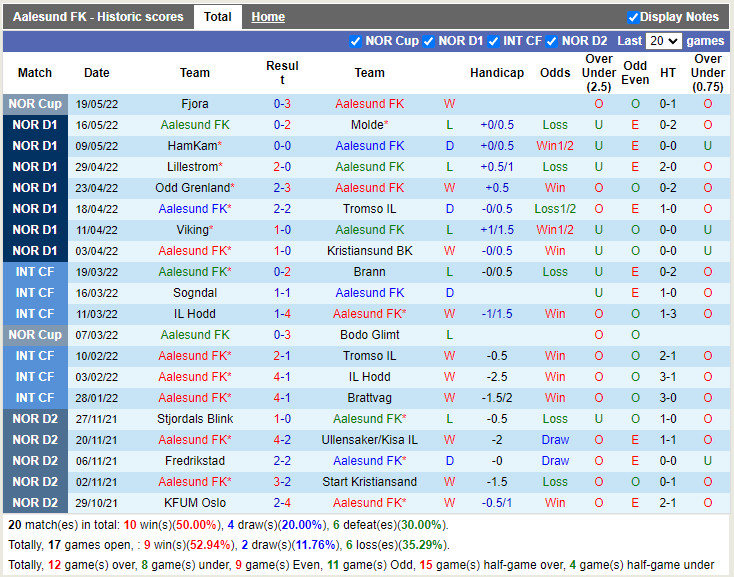Image resolution: width=734 pixels, height=577 pixels.
Task: Select the Total tab
Action: [x=217, y=17]
